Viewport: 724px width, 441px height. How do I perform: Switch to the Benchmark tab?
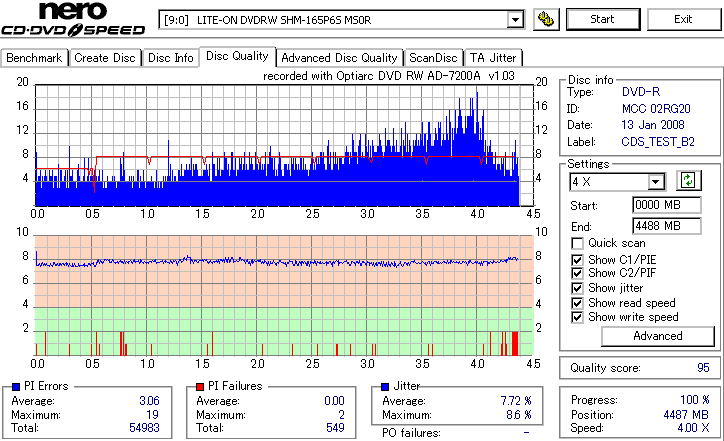pos(34,58)
